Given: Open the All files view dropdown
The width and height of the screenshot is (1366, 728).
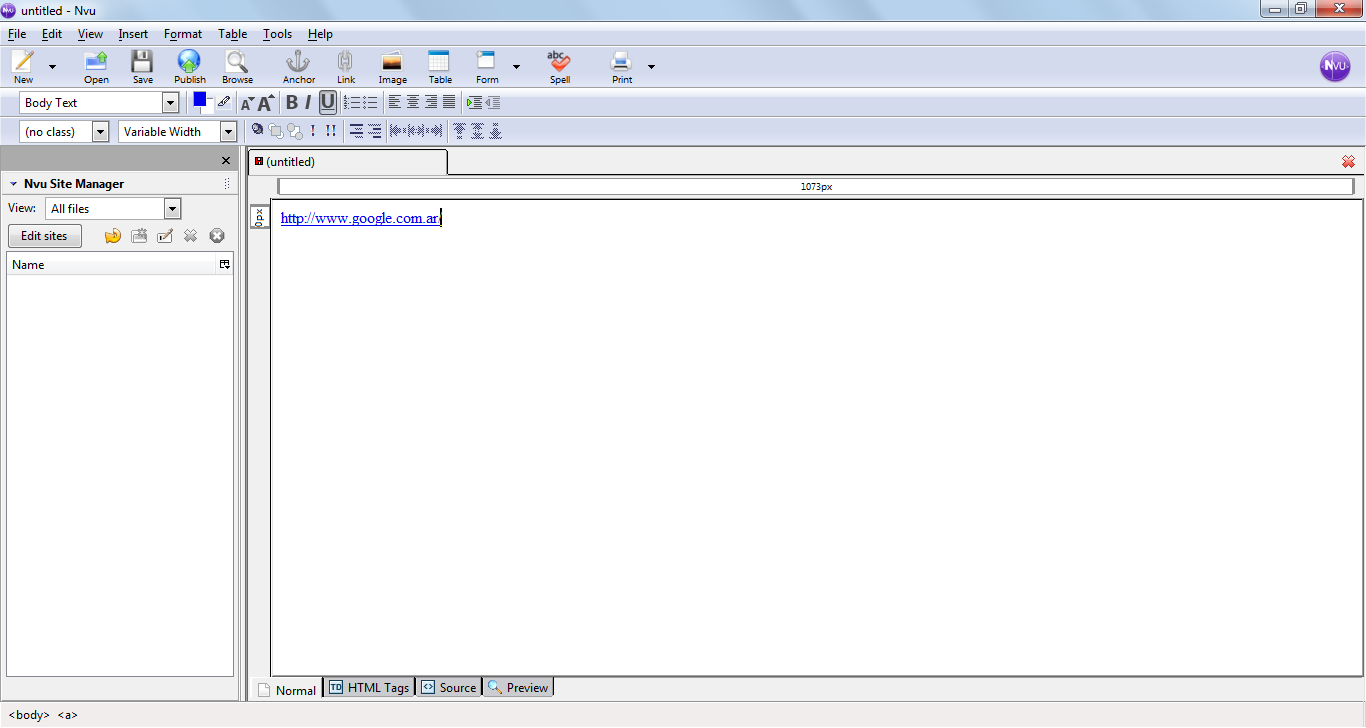Looking at the screenshot, I should click(x=113, y=209).
